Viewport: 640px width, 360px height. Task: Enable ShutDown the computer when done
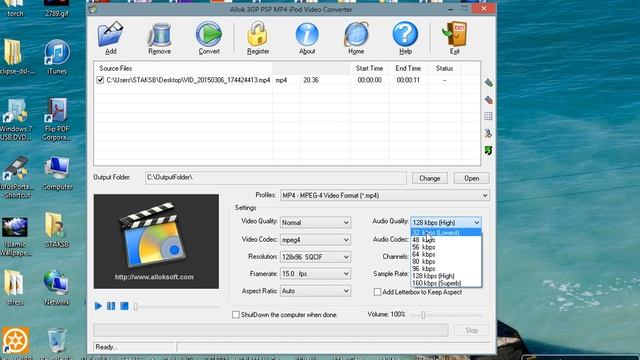[236, 315]
